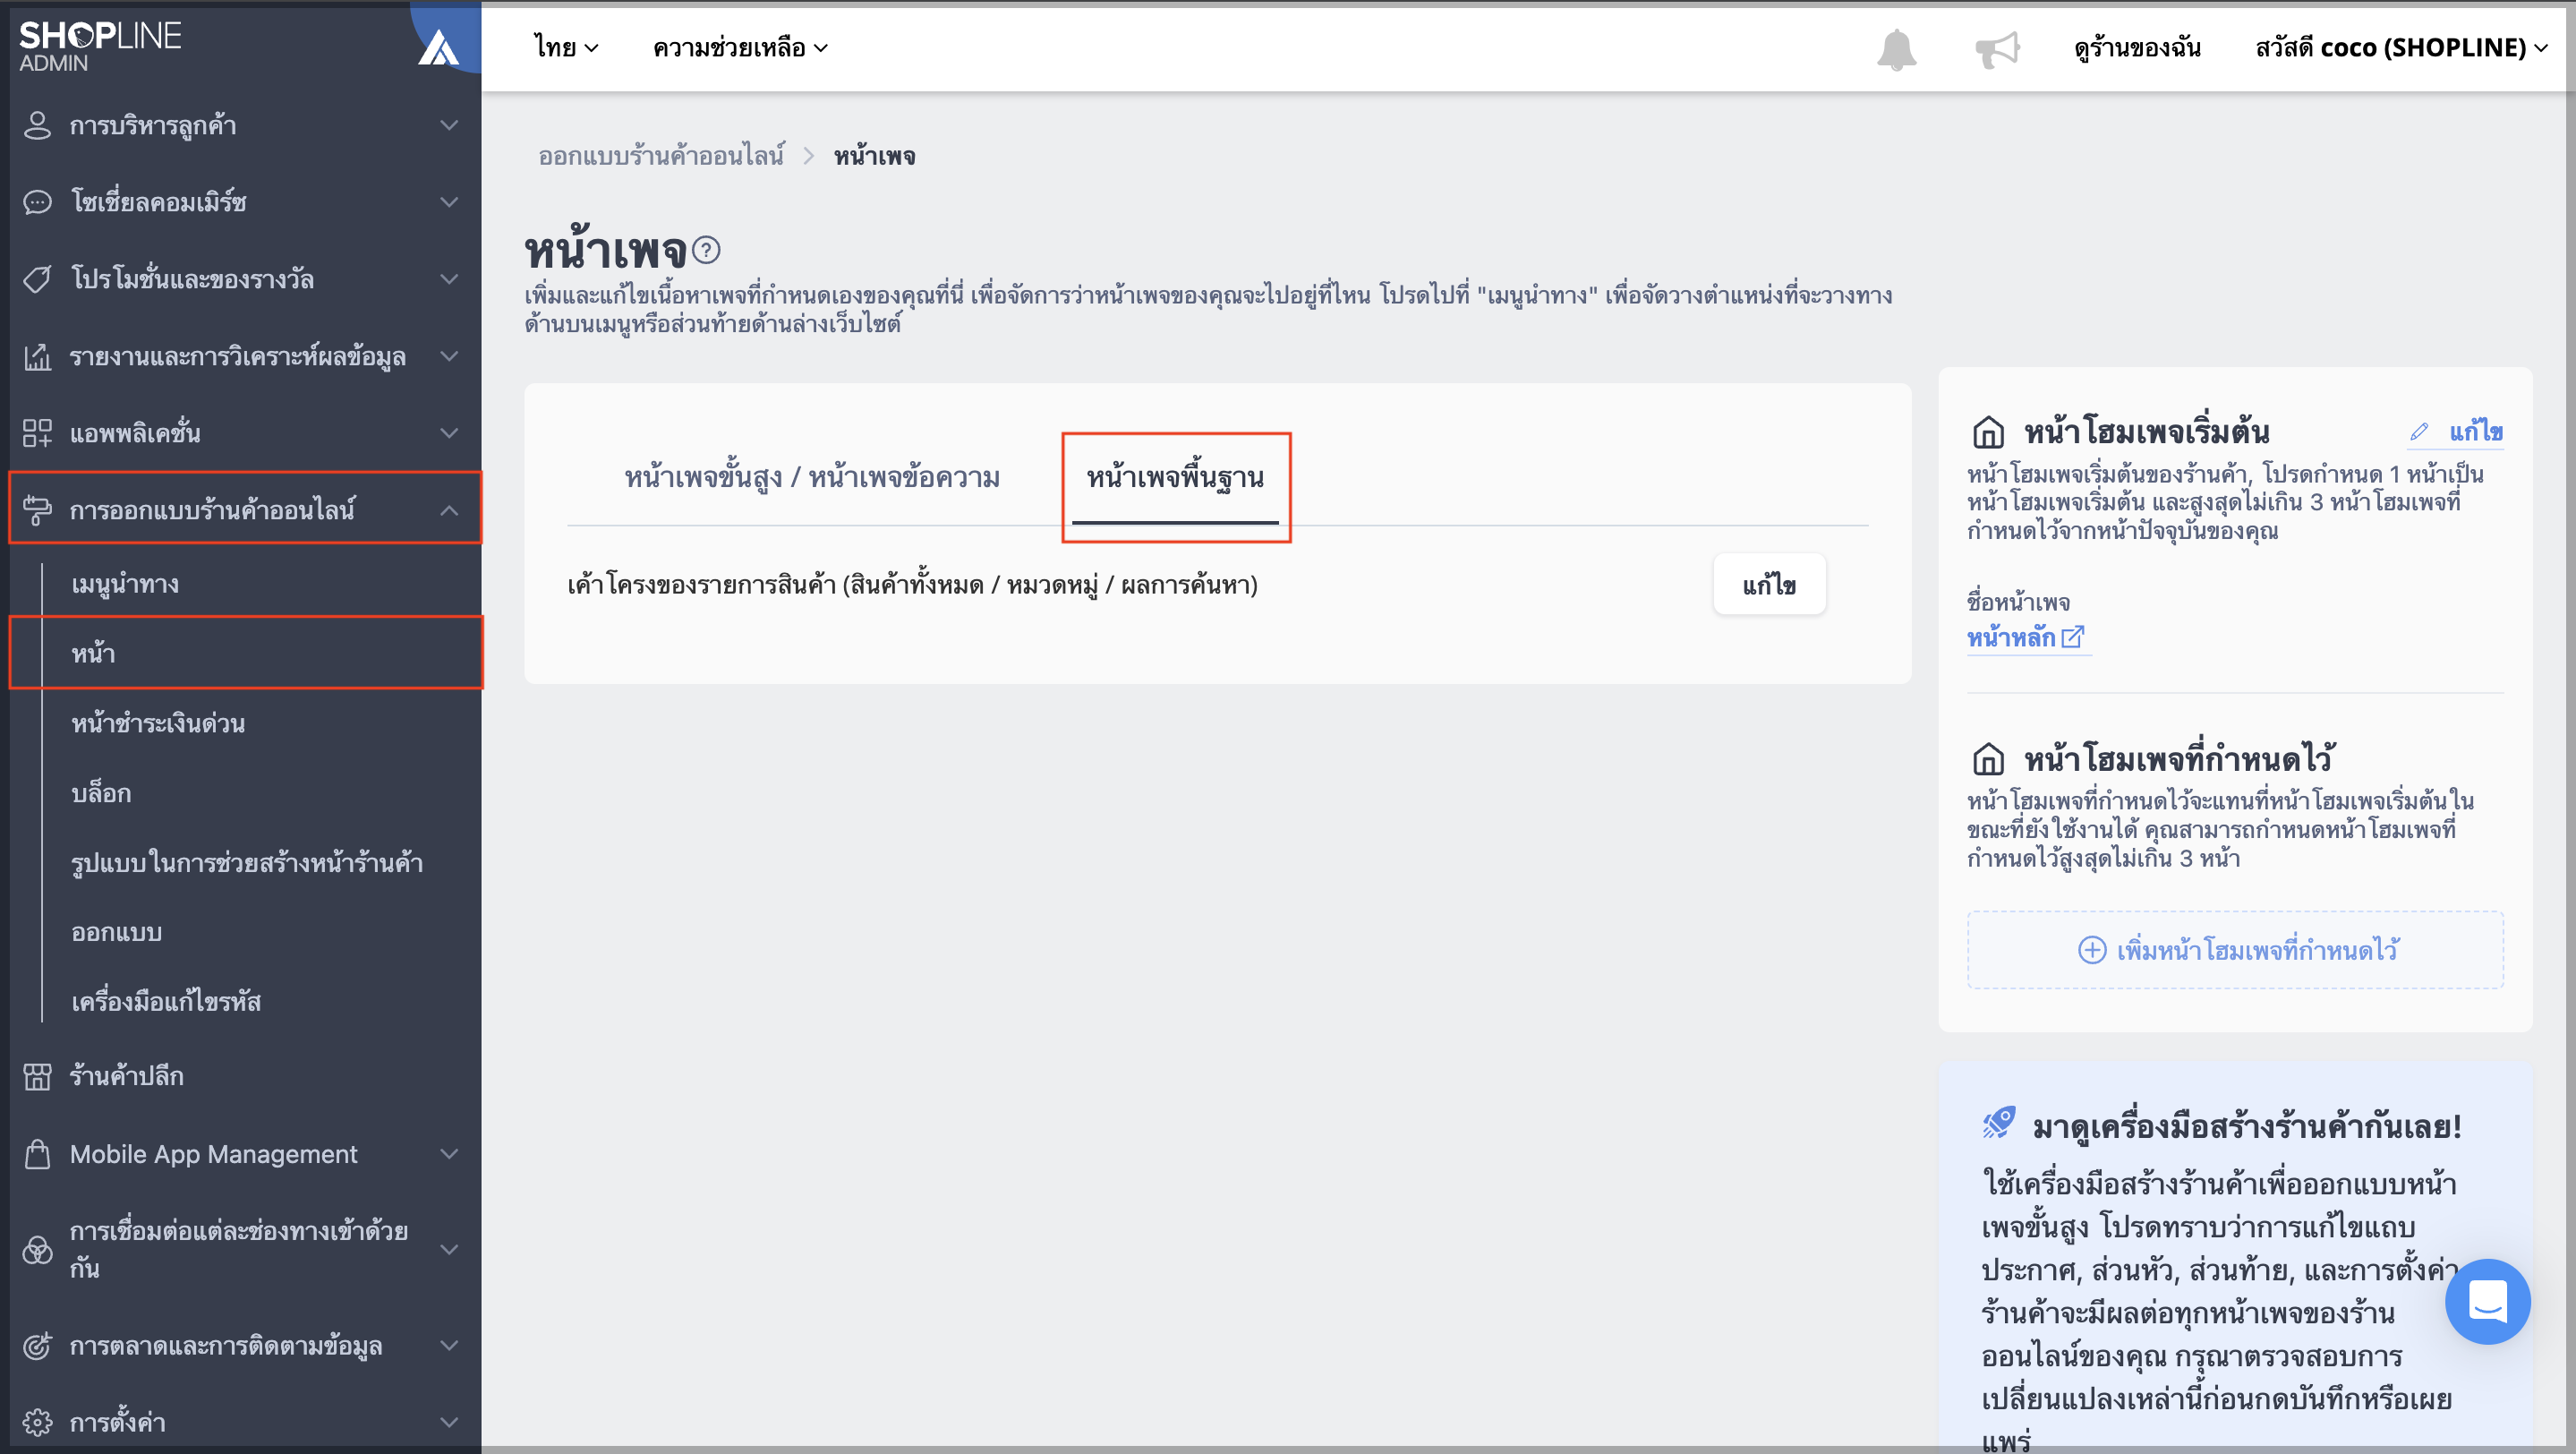Expand รายงานและการวิเคราะห์ผลข้อมูล menu chevron
The image size is (2576, 1454).
tap(449, 356)
